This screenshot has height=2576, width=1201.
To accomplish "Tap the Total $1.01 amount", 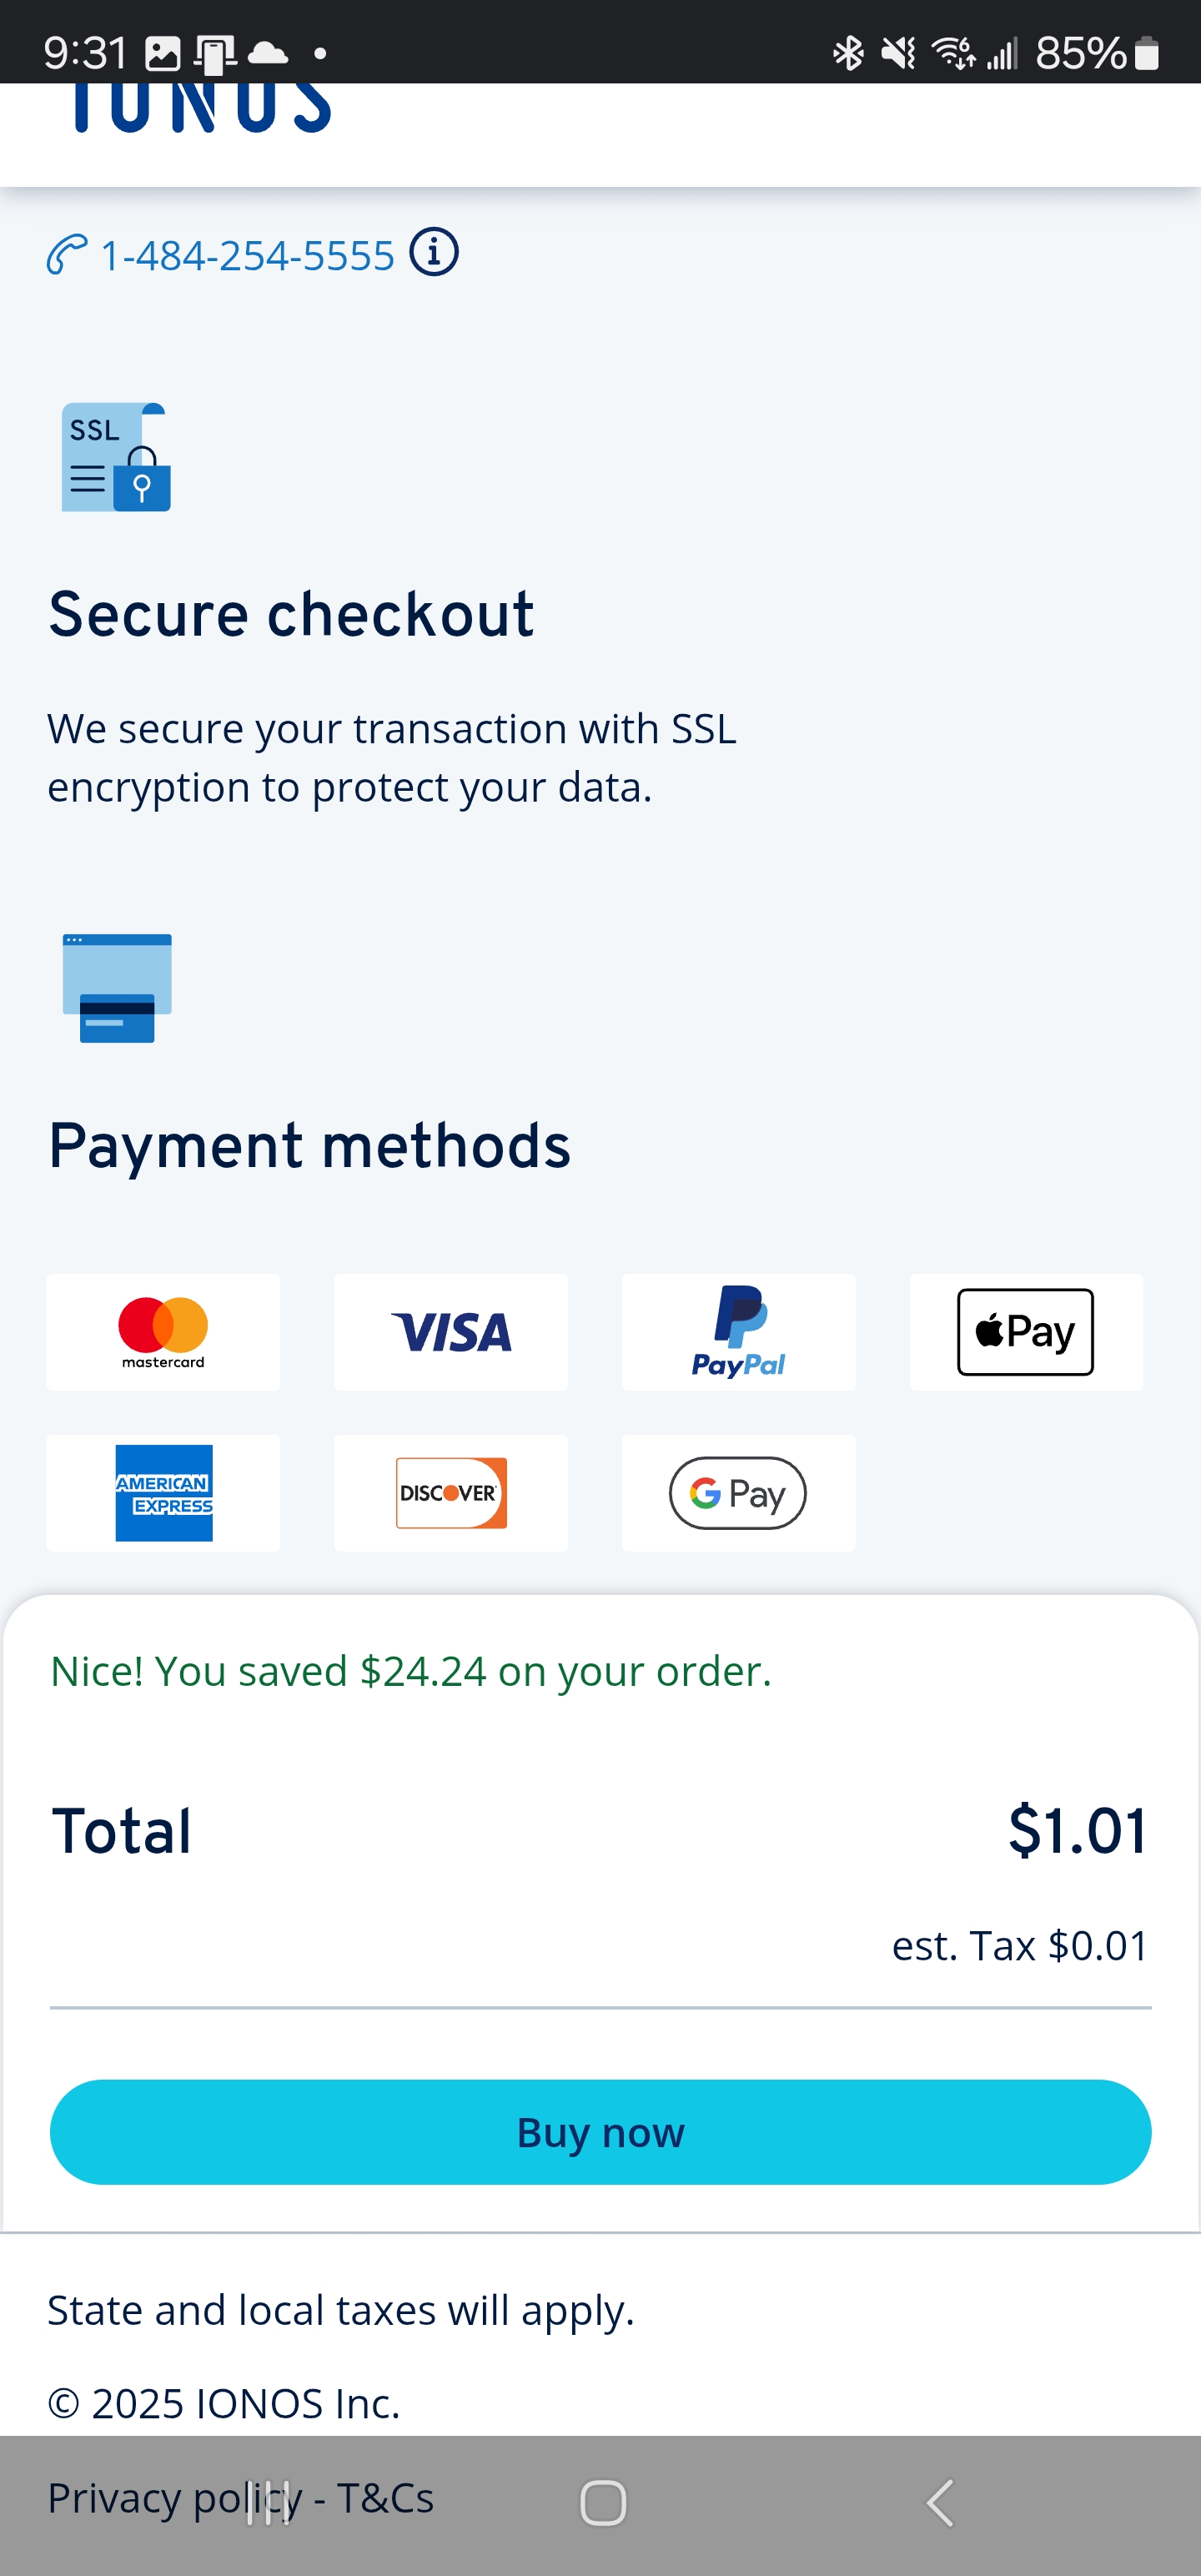I will point(1078,1831).
